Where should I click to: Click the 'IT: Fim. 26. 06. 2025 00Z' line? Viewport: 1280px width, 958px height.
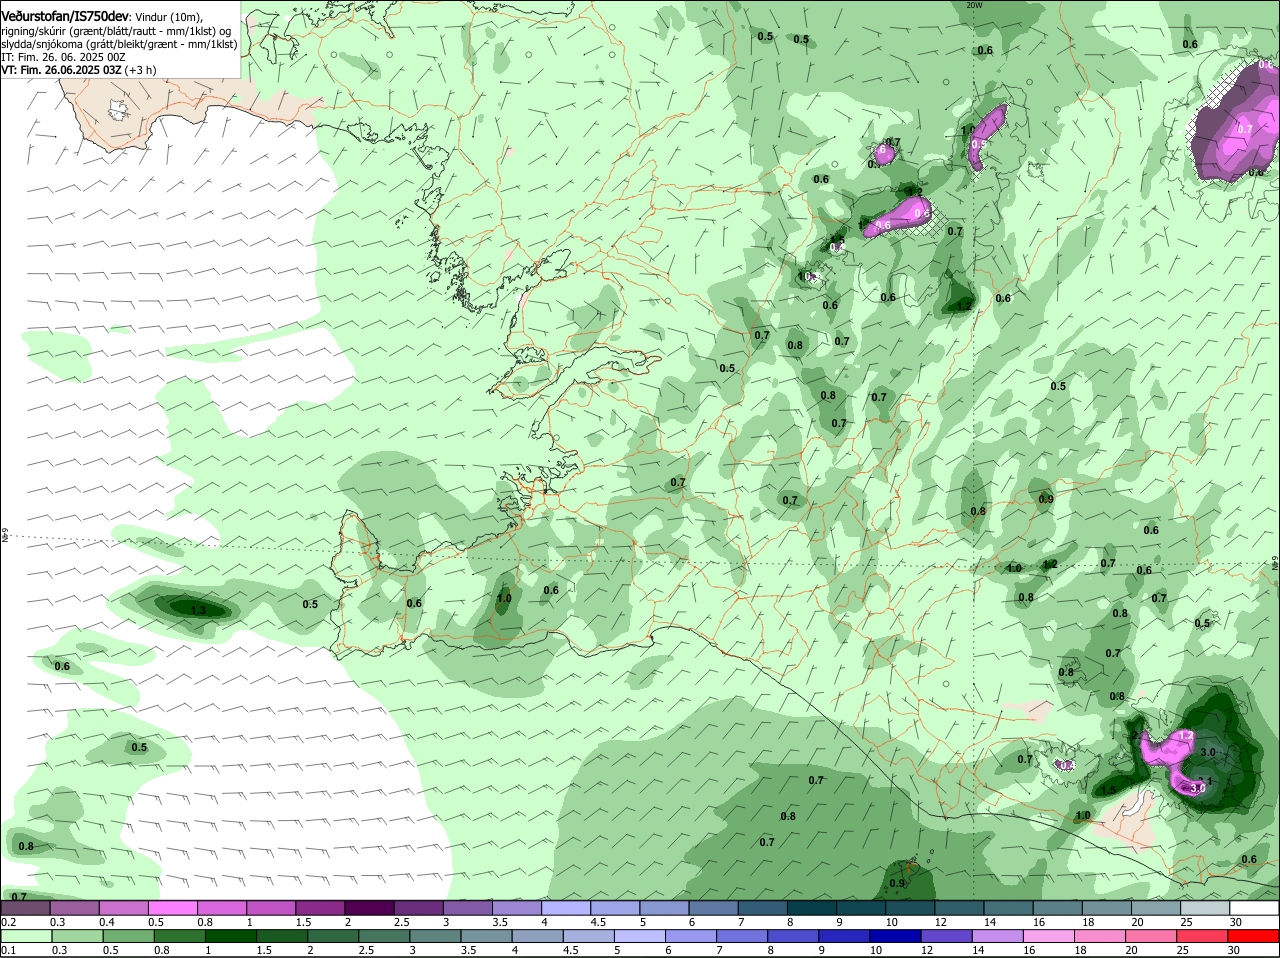coord(63,57)
